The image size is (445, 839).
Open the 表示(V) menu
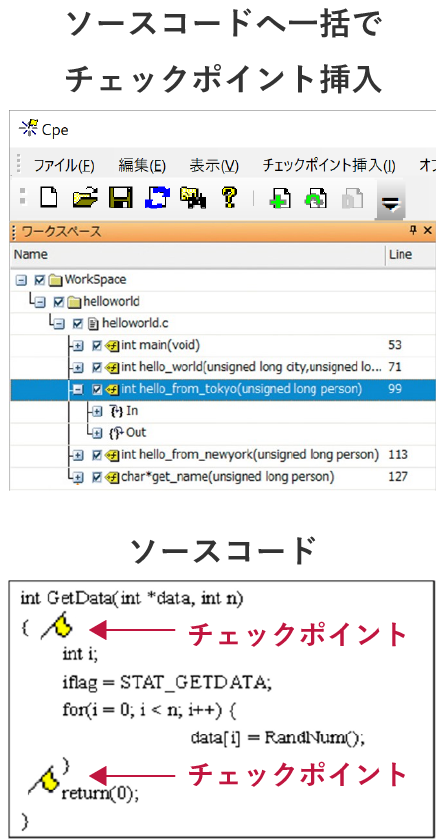214,166
